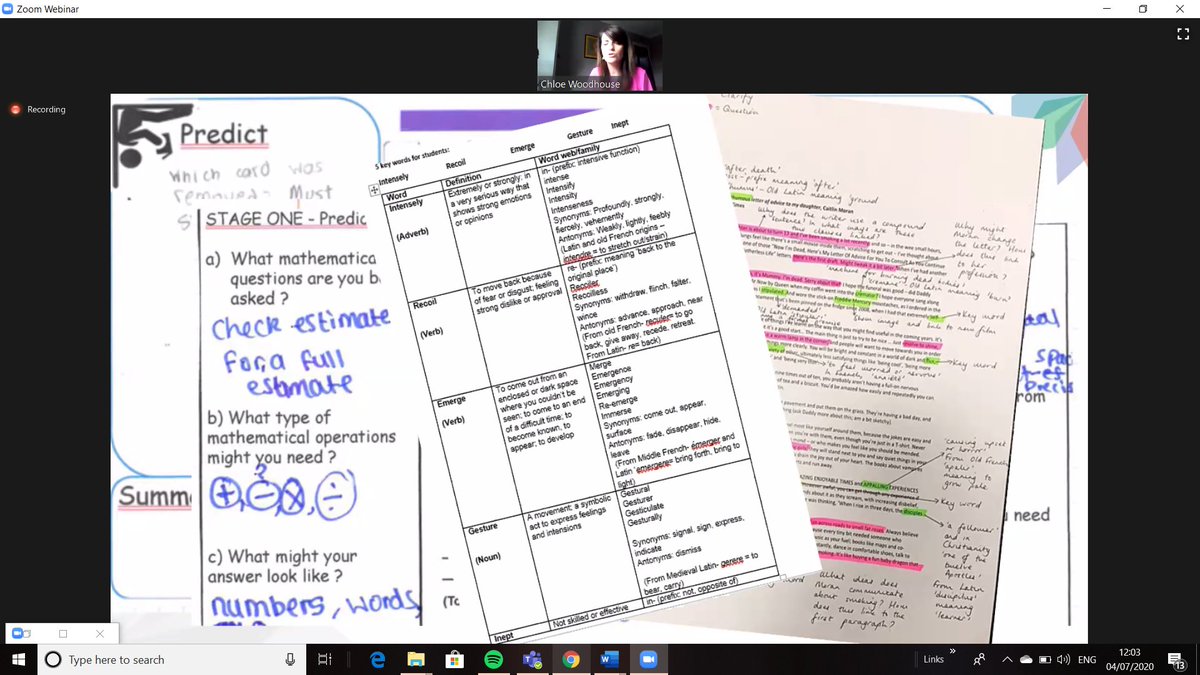
Task: Click the Recording indicator
Action: click(x=38, y=109)
